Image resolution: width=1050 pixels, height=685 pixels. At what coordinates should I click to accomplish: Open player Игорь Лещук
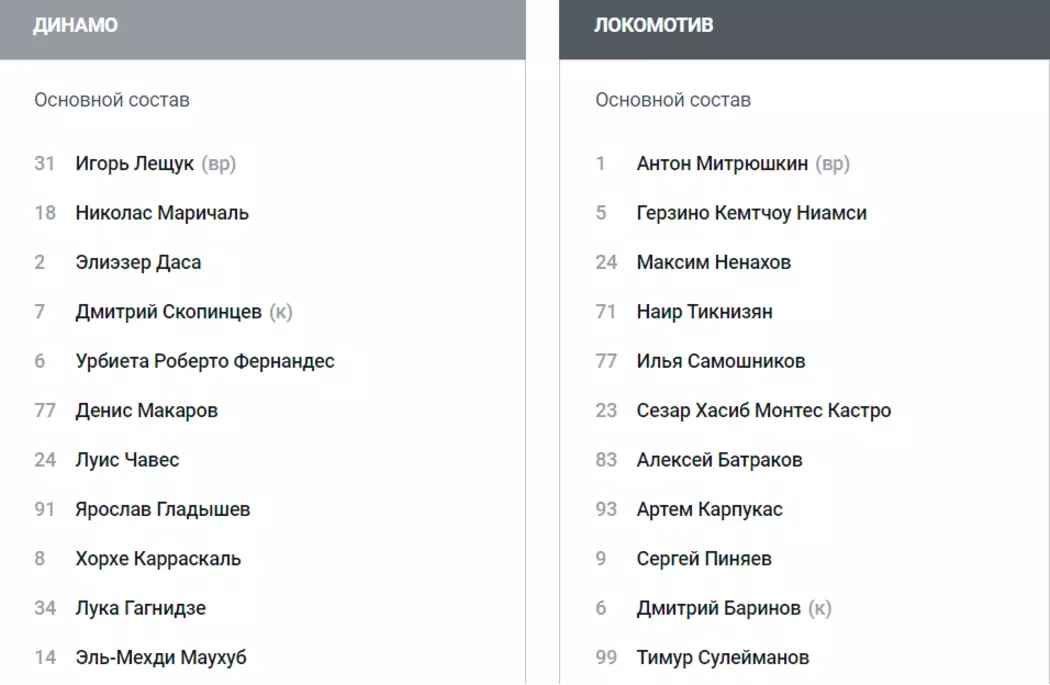(x=134, y=164)
